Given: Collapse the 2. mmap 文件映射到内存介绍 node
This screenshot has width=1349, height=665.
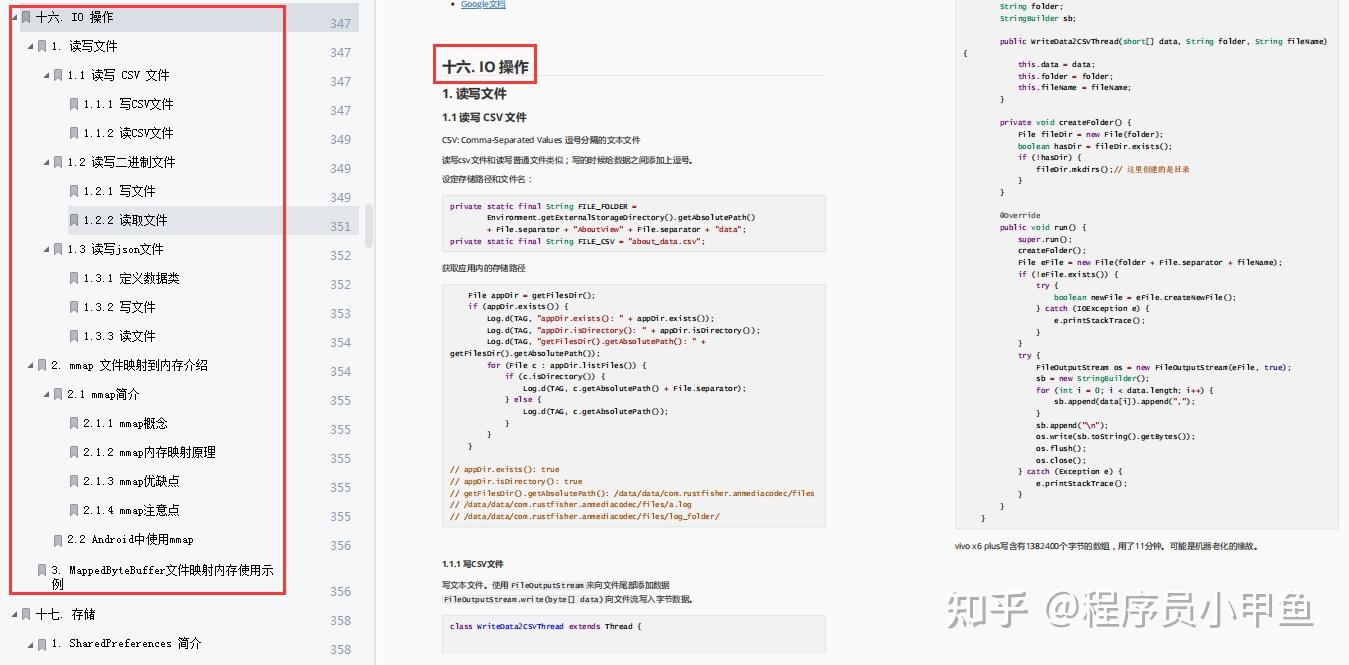Looking at the screenshot, I should tap(30, 366).
